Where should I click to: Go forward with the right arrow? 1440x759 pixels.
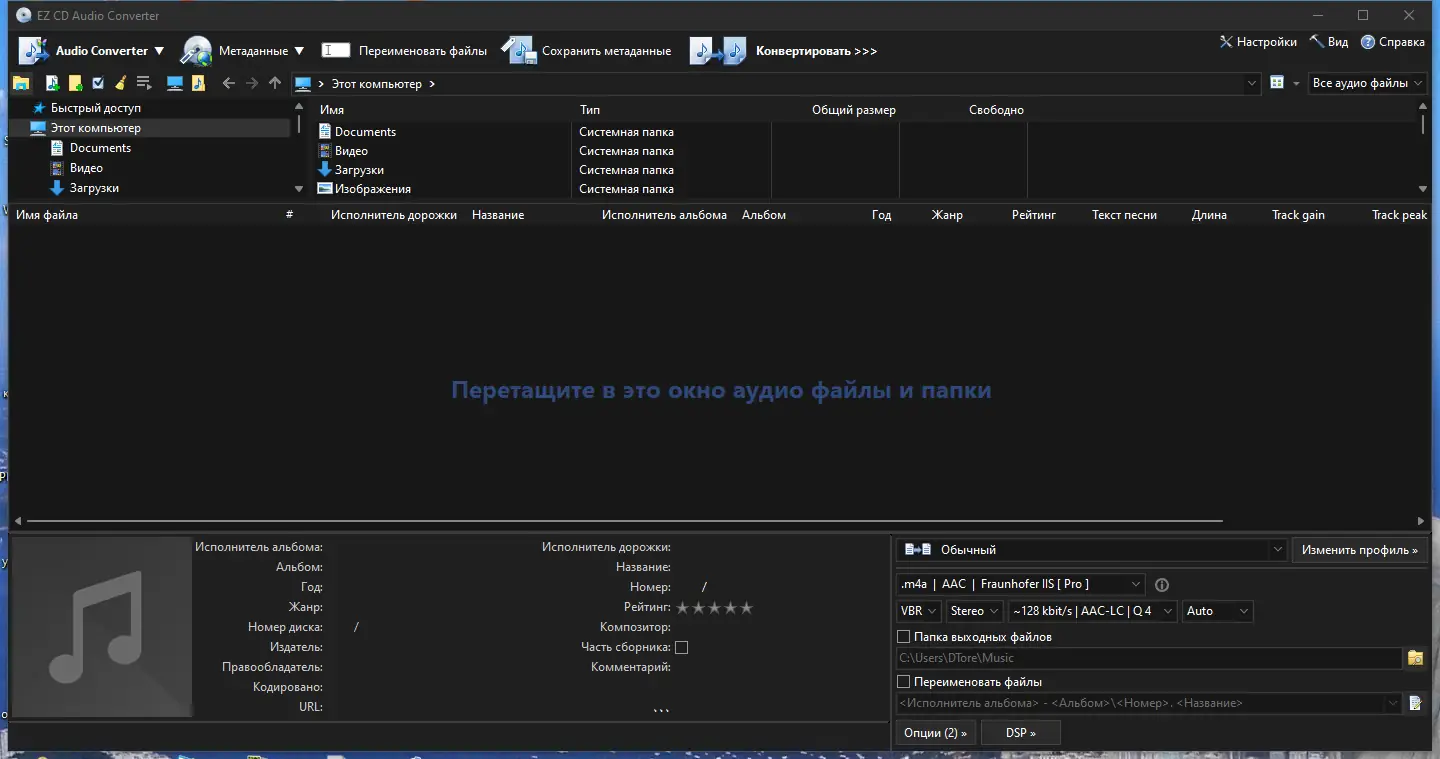252,84
